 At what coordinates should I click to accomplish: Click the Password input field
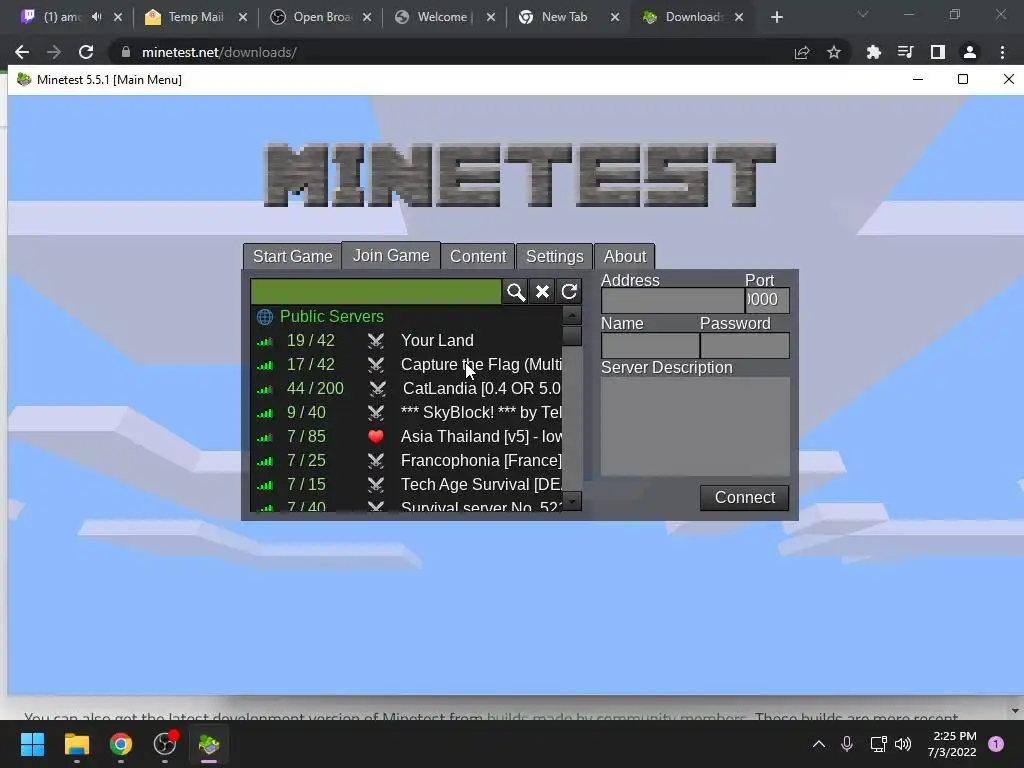744,345
